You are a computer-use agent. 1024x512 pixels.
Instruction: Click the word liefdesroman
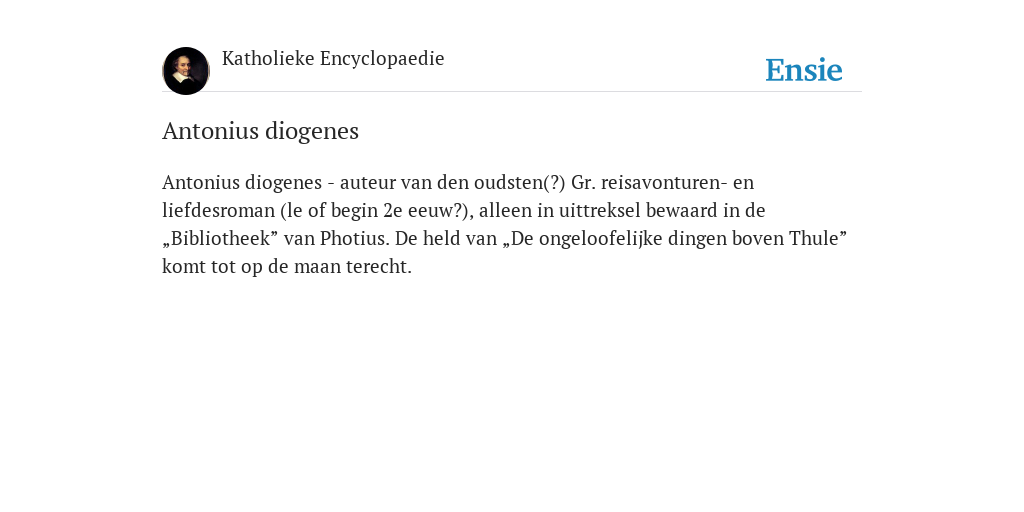tap(218, 210)
